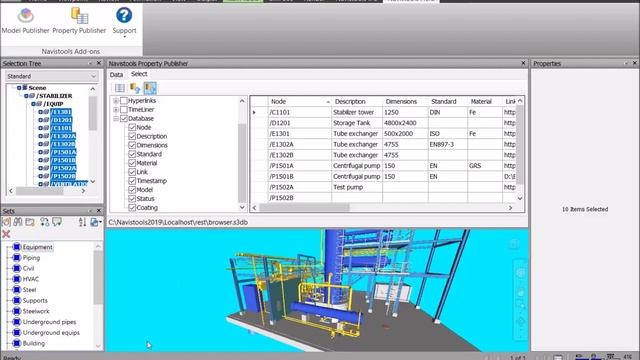Select the /D1201 item in Selection Tree
The width and height of the screenshot is (640, 360).
point(62,120)
